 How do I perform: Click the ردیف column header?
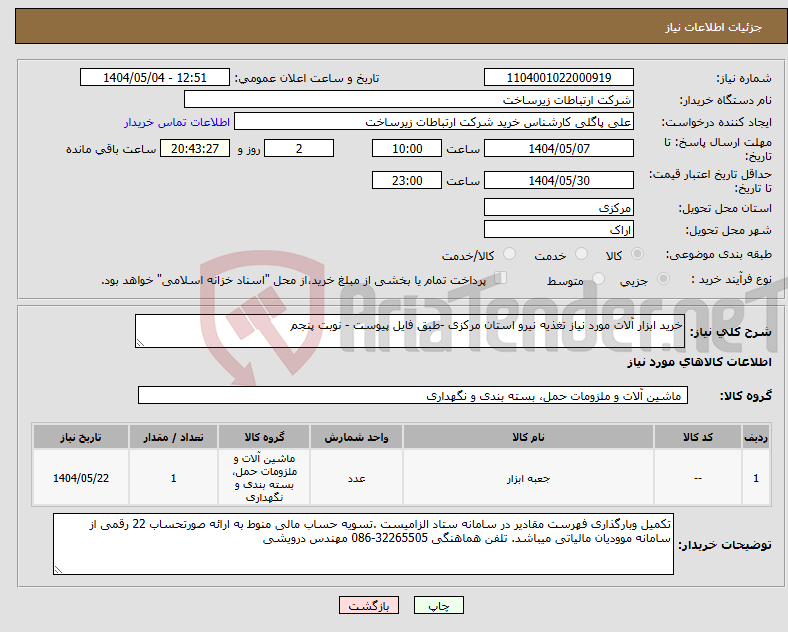[x=756, y=437]
